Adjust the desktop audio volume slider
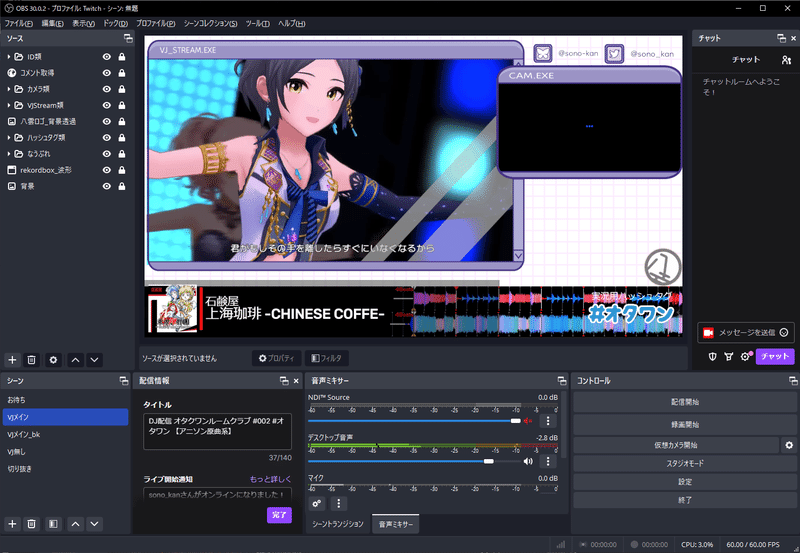800x553 pixels. click(414, 461)
